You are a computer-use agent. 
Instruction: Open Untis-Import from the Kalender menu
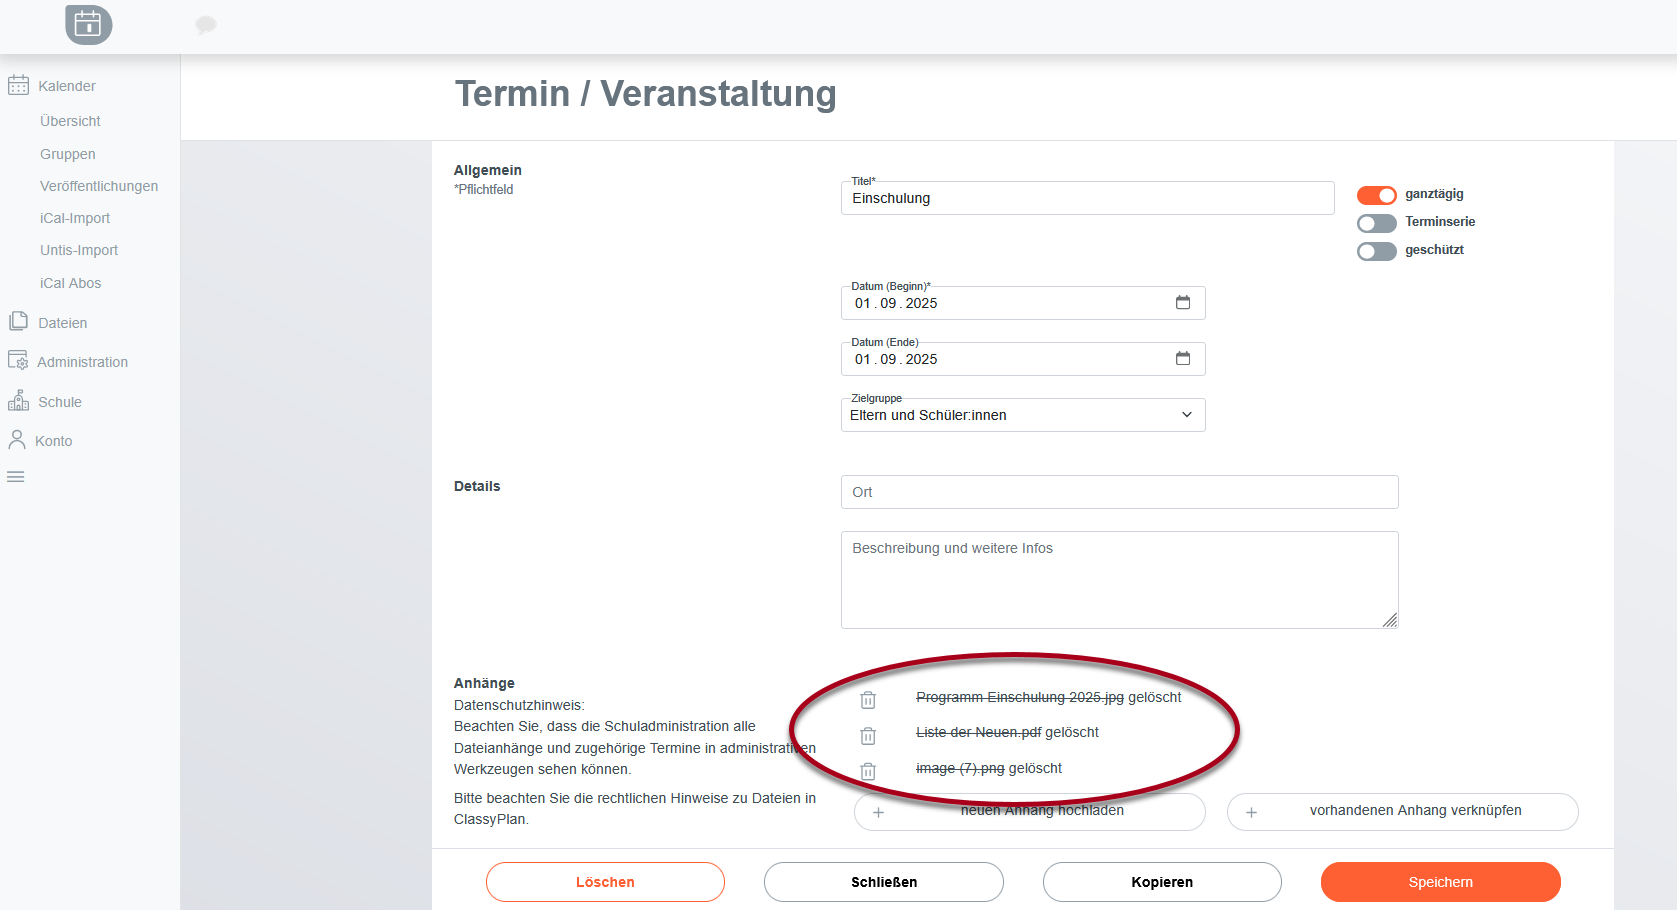point(78,250)
